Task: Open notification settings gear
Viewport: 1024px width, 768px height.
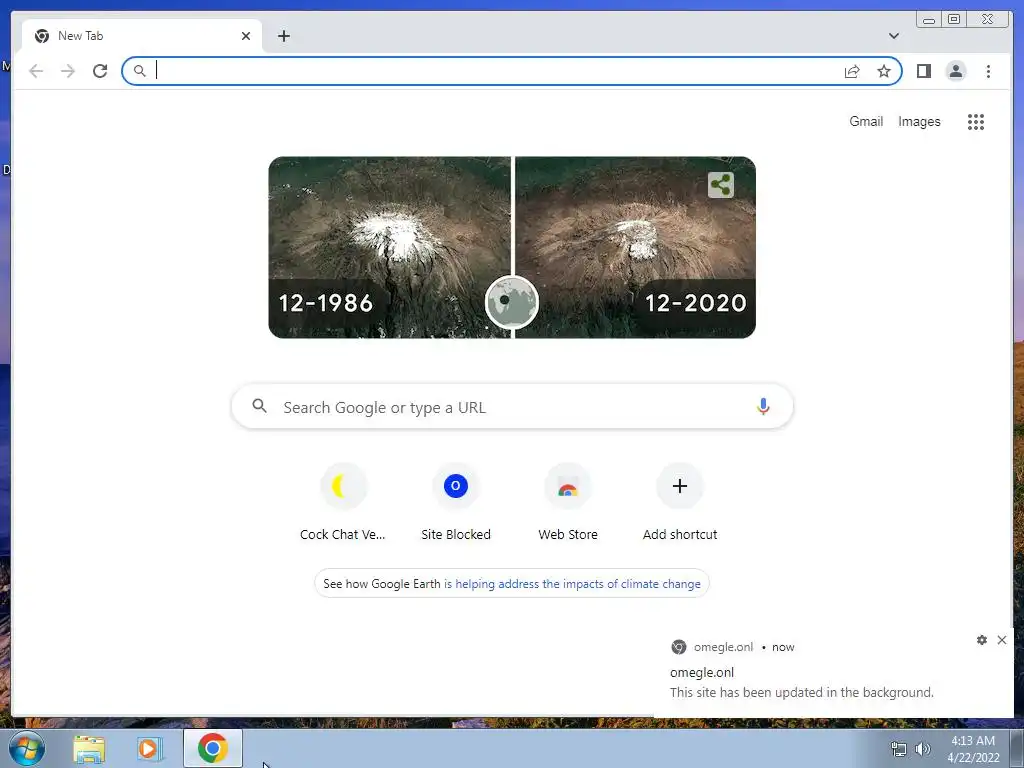Action: [982, 640]
